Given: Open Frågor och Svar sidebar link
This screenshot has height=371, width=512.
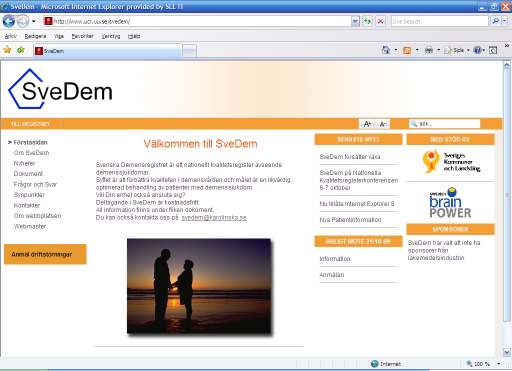Looking at the screenshot, I should click(35, 184).
